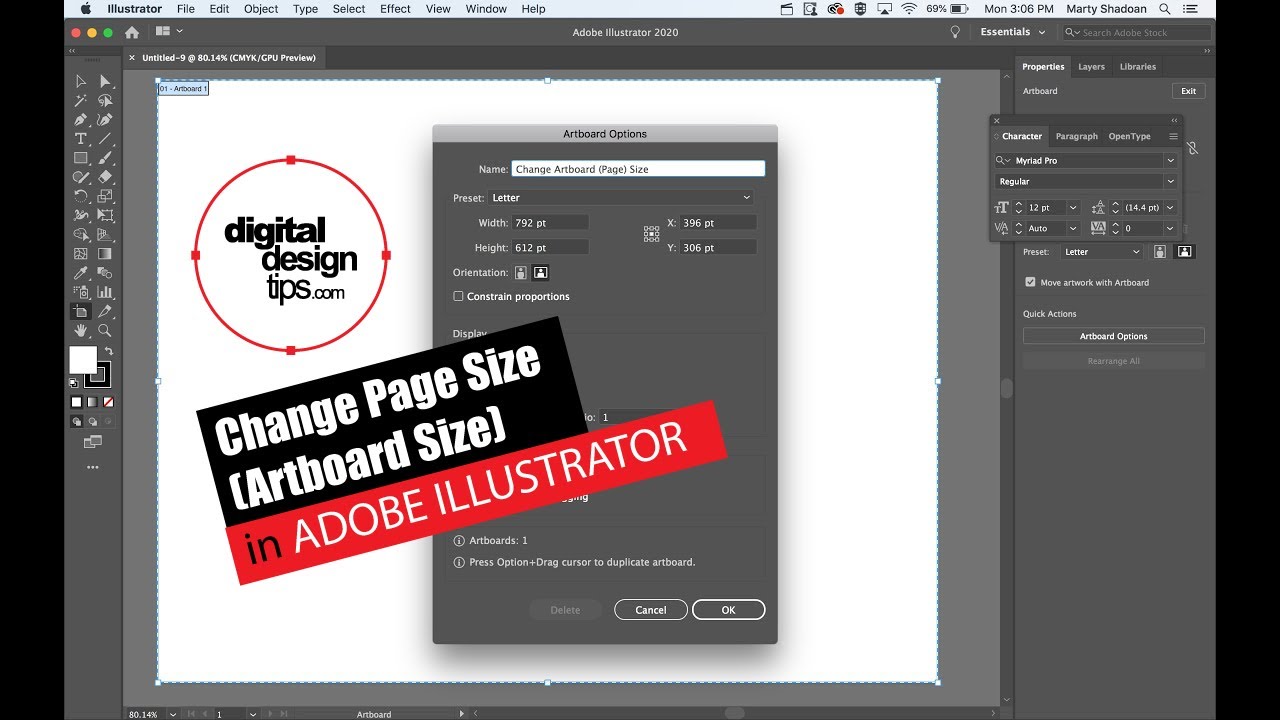The height and width of the screenshot is (720, 1280).
Task: Choose landscape orientation in Artboard Options dialog
Action: click(x=540, y=272)
